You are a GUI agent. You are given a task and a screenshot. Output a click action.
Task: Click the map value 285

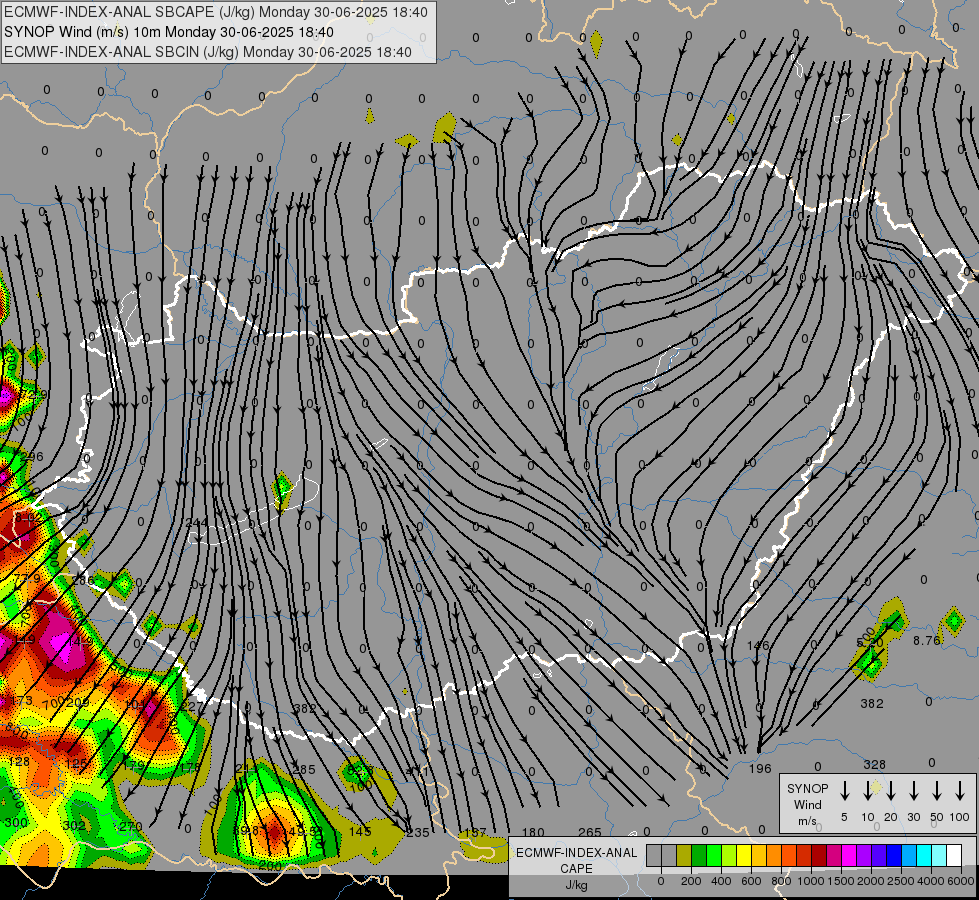304,769
